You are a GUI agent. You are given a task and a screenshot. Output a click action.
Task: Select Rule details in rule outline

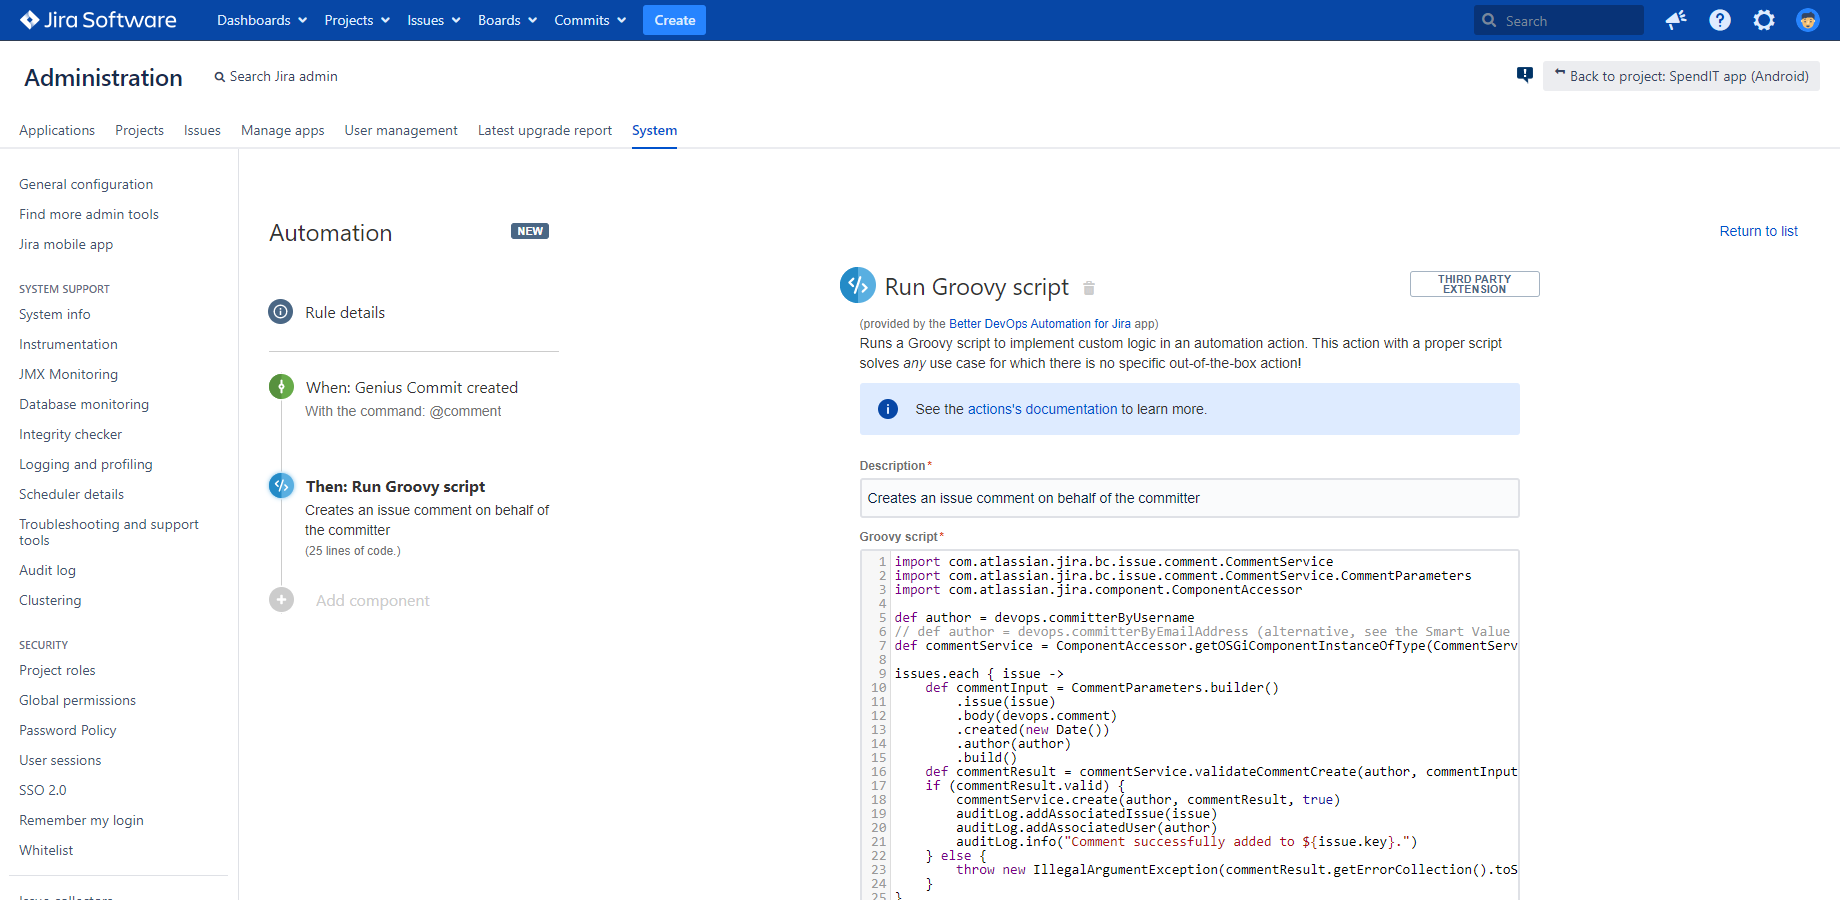(345, 312)
